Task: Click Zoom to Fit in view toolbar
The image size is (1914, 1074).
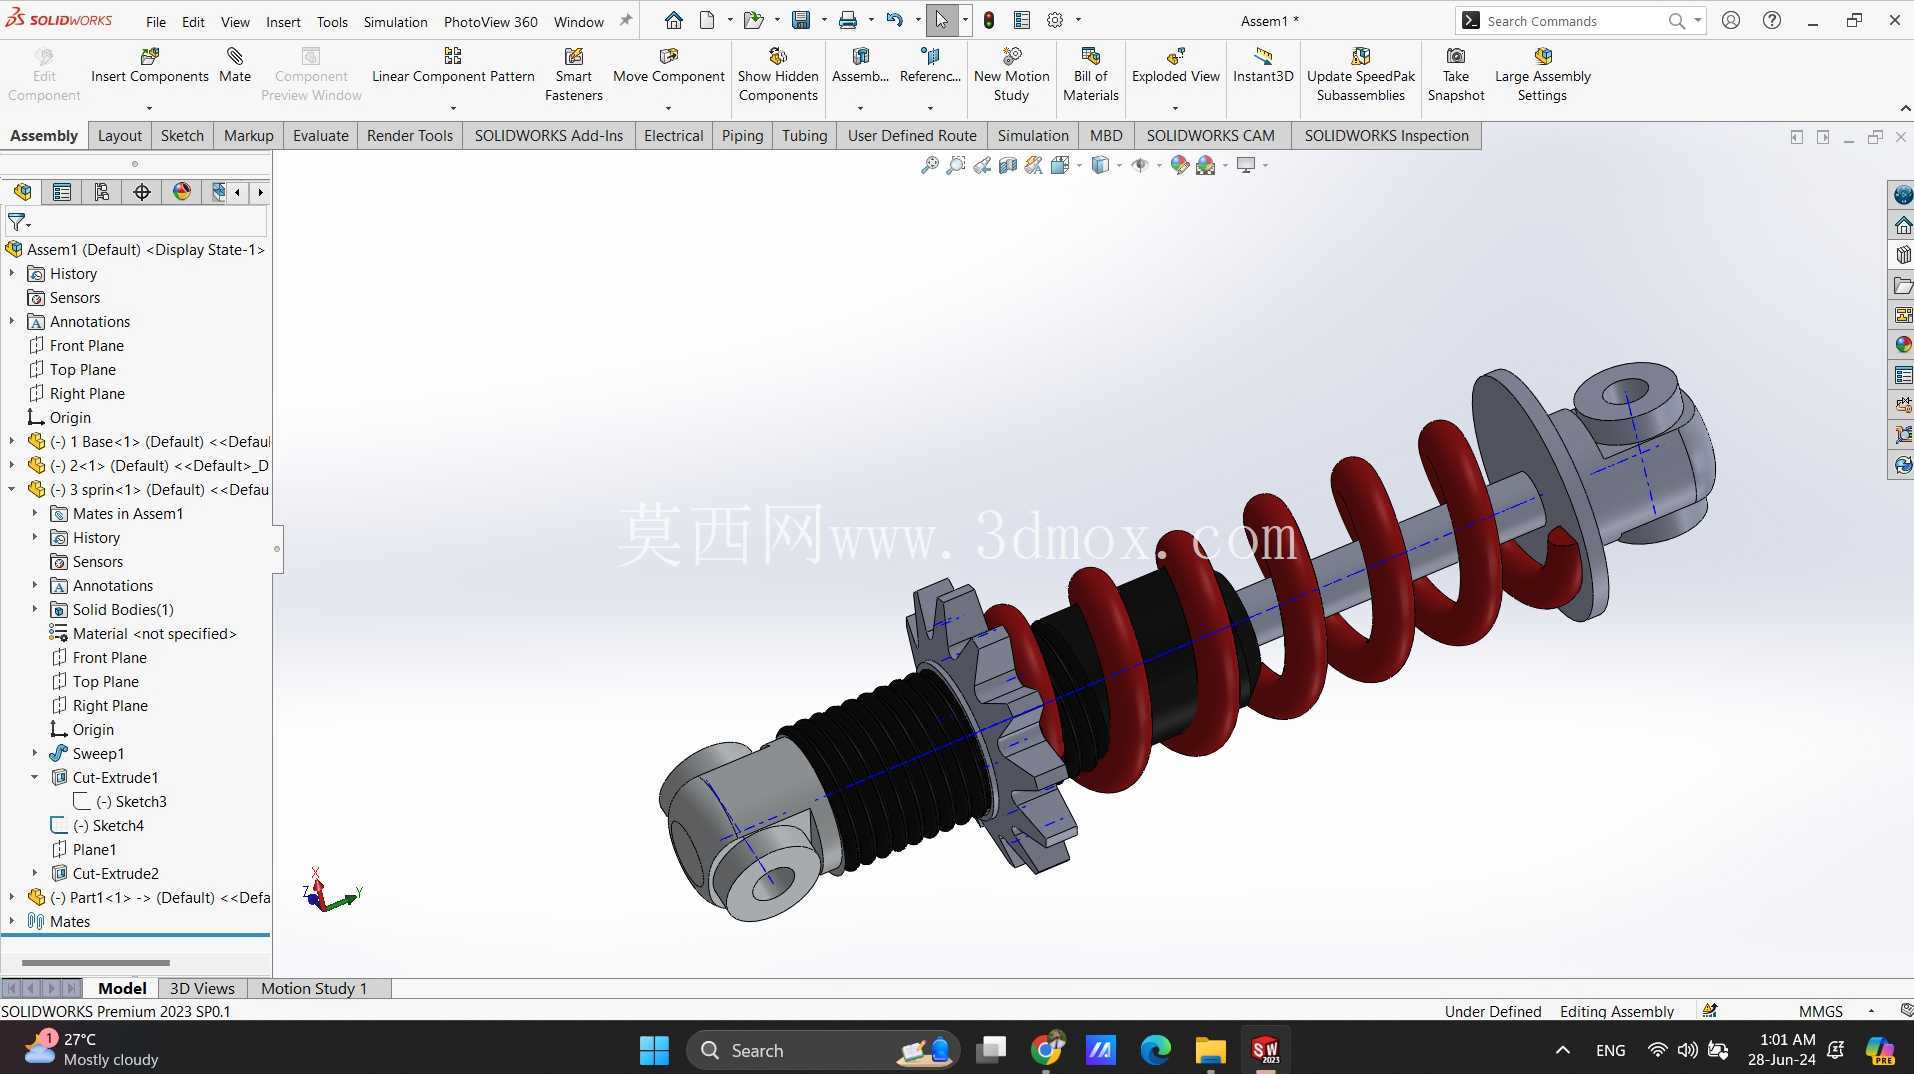Action: [x=930, y=165]
